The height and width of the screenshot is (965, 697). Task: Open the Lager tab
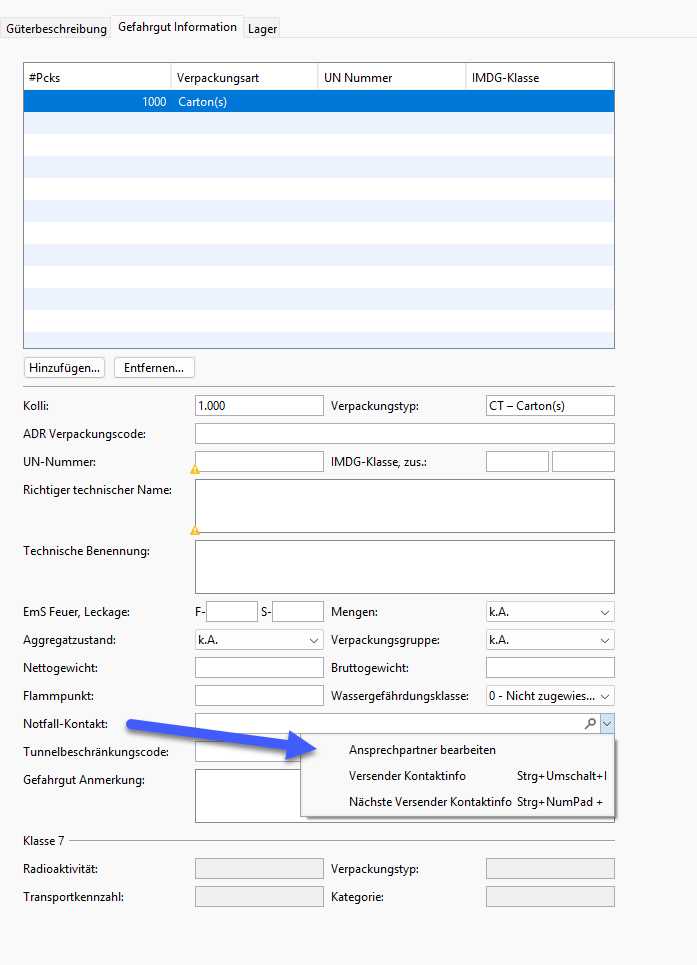pos(262,29)
